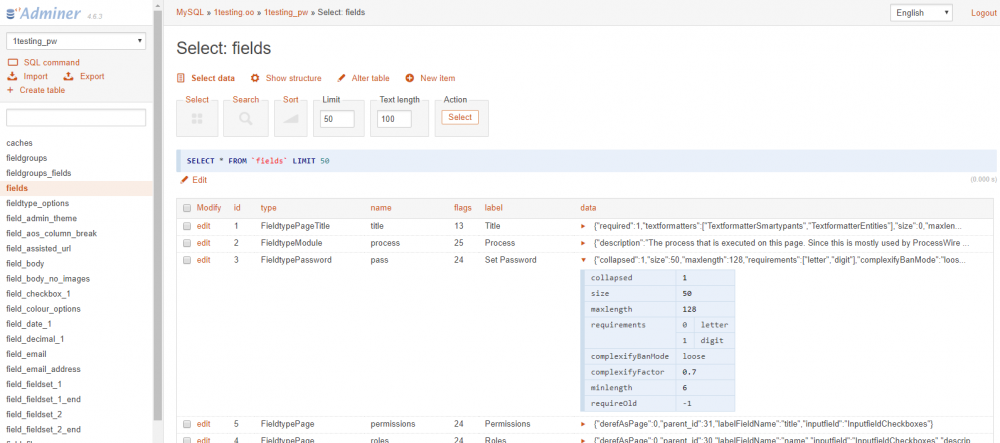This screenshot has width=1000, height=443.
Task: Click the Select data icon
Action: point(181,78)
